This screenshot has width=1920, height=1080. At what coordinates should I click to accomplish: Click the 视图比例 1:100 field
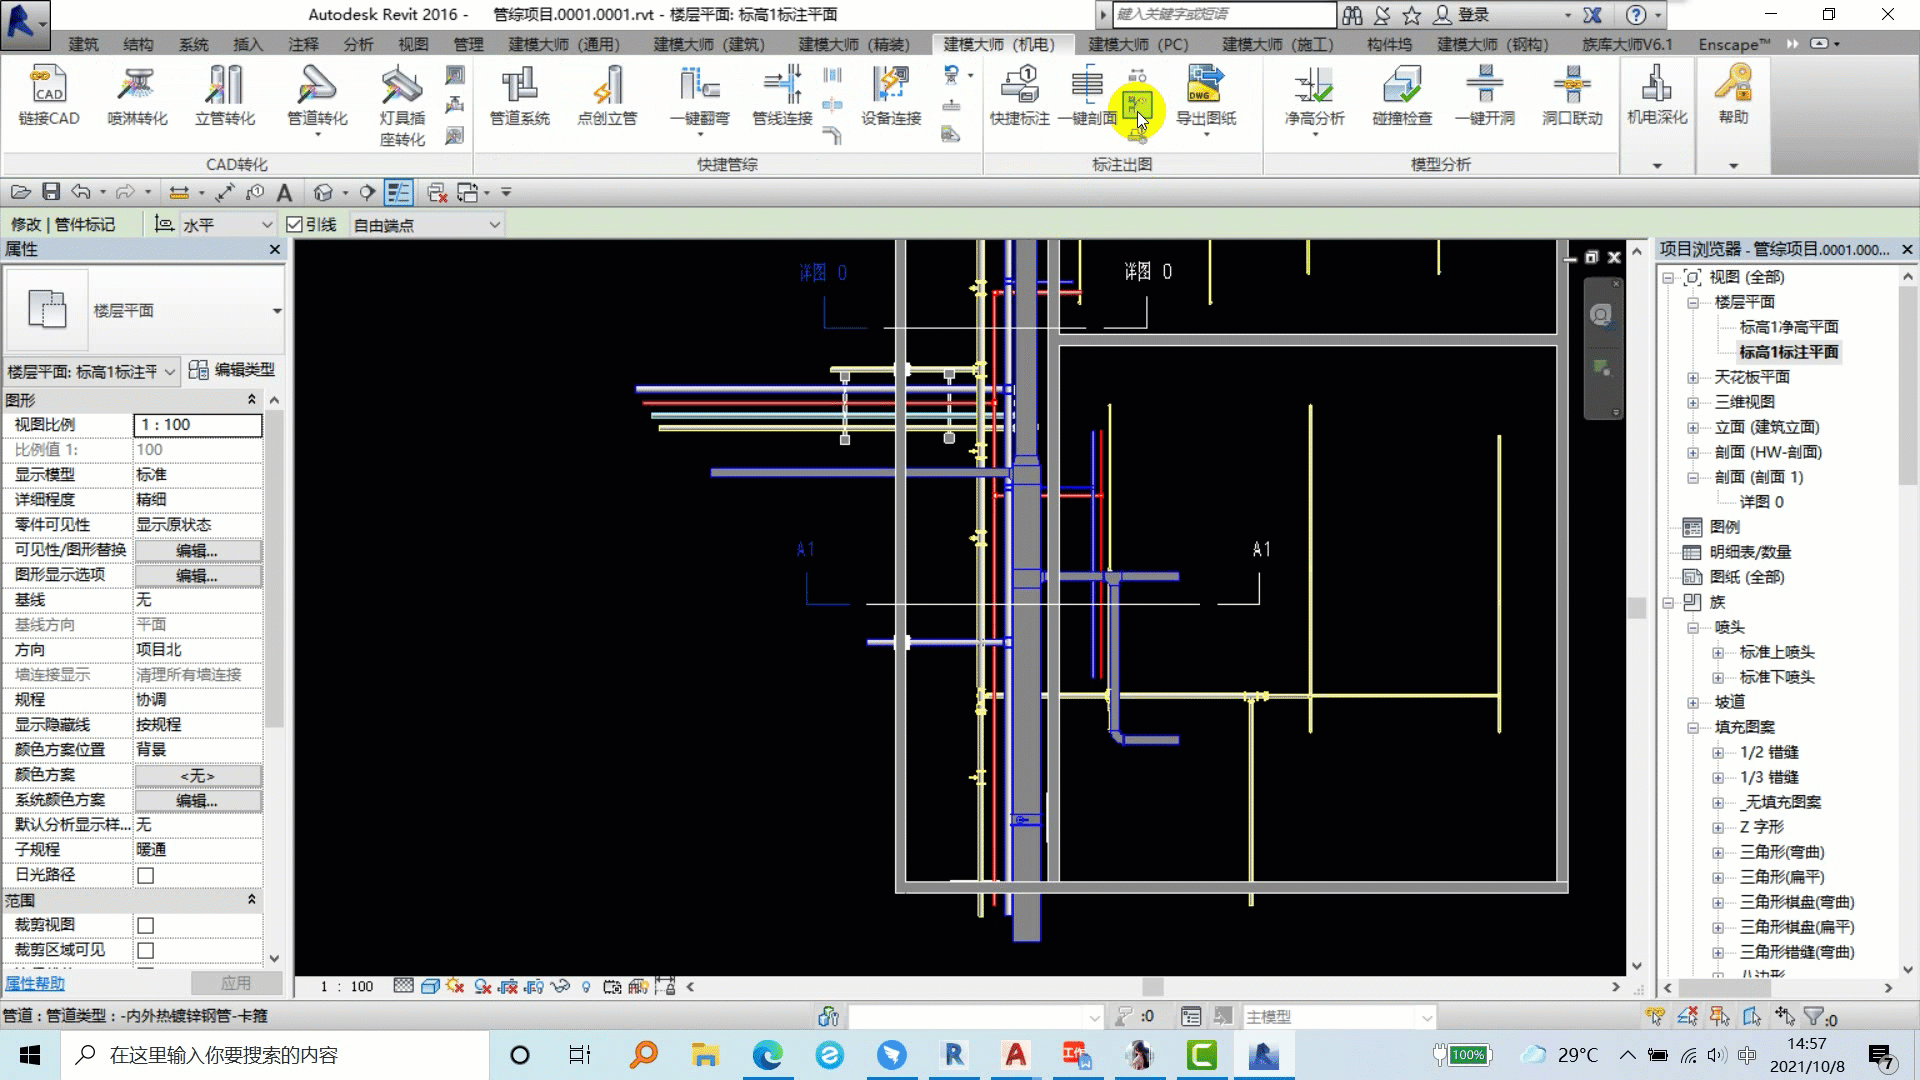tap(197, 425)
